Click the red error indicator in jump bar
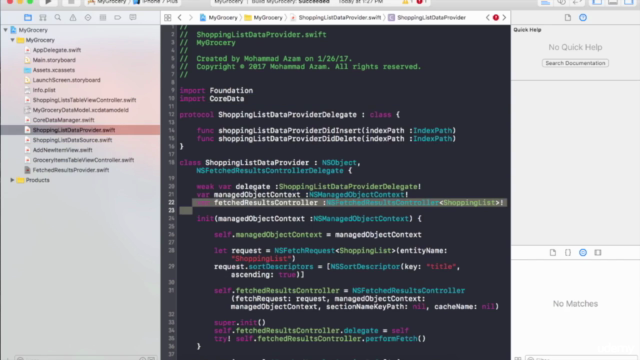Image resolution: width=640 pixels, height=360 pixels. (496, 18)
